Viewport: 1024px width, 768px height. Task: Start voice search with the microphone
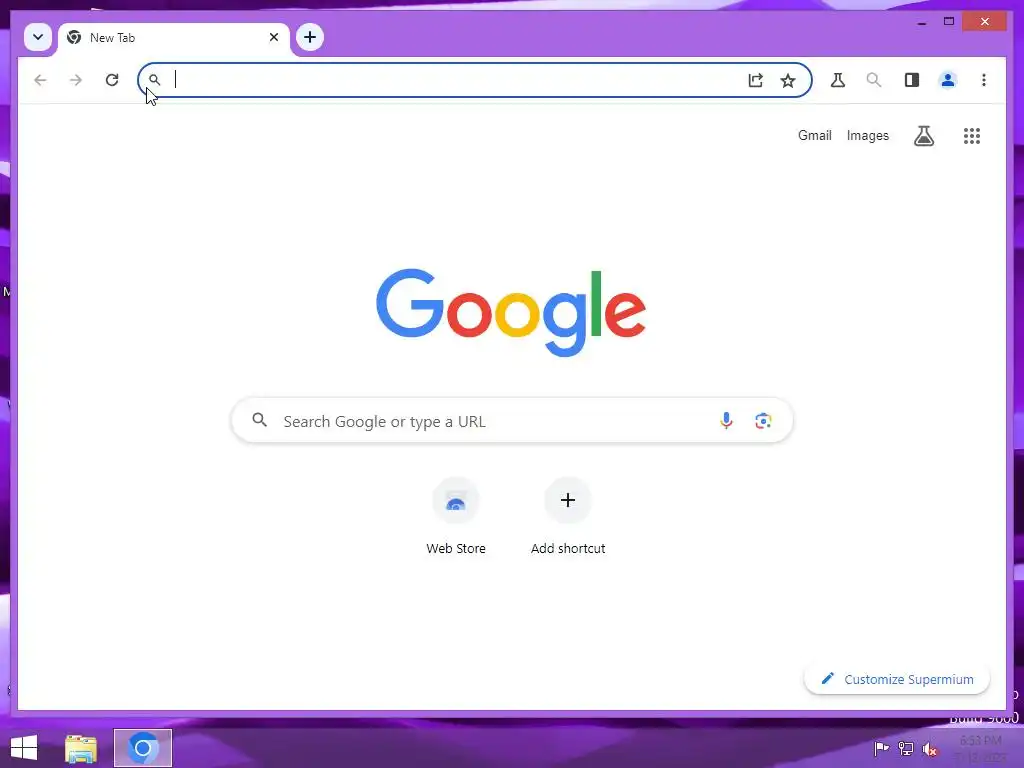click(726, 421)
